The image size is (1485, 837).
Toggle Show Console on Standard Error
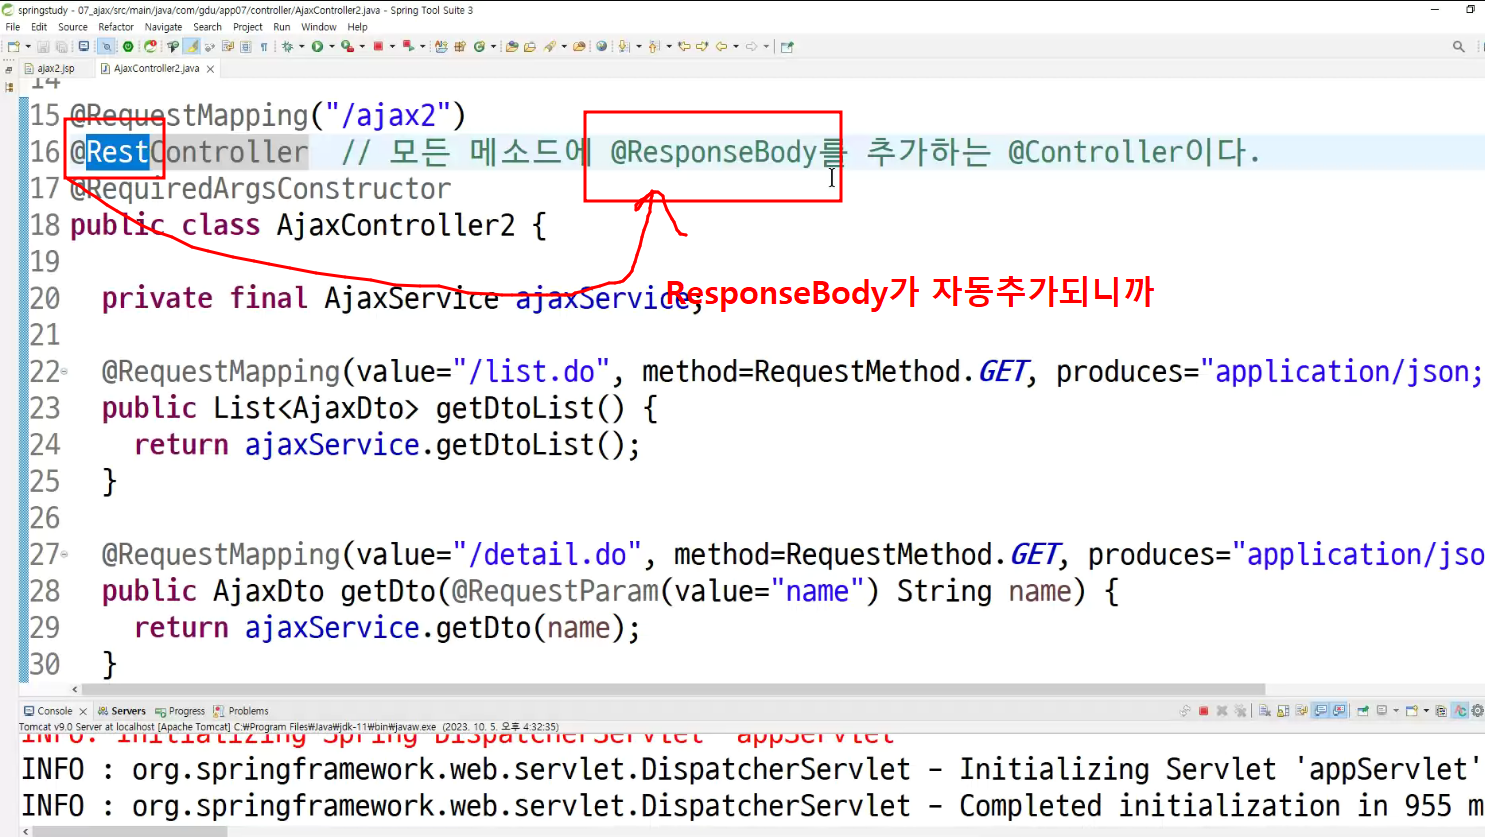click(x=1339, y=711)
